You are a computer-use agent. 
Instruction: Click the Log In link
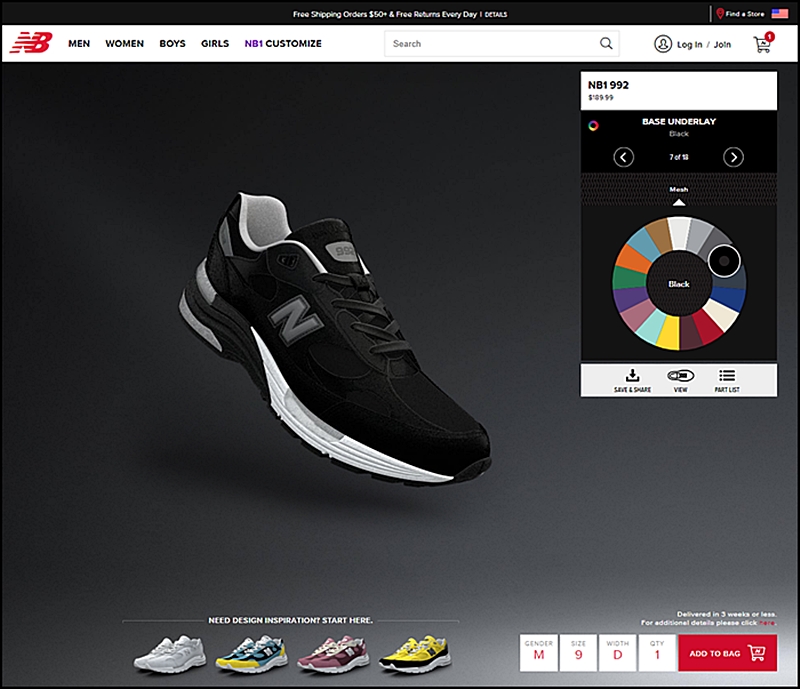(x=690, y=44)
